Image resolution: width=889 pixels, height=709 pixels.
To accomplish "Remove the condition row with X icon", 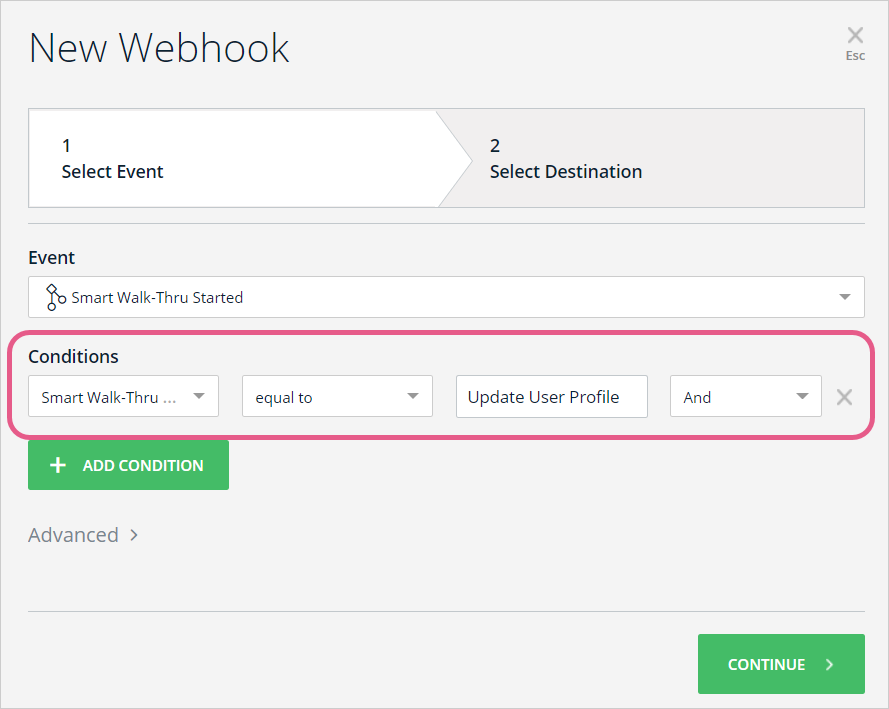I will tap(844, 397).
